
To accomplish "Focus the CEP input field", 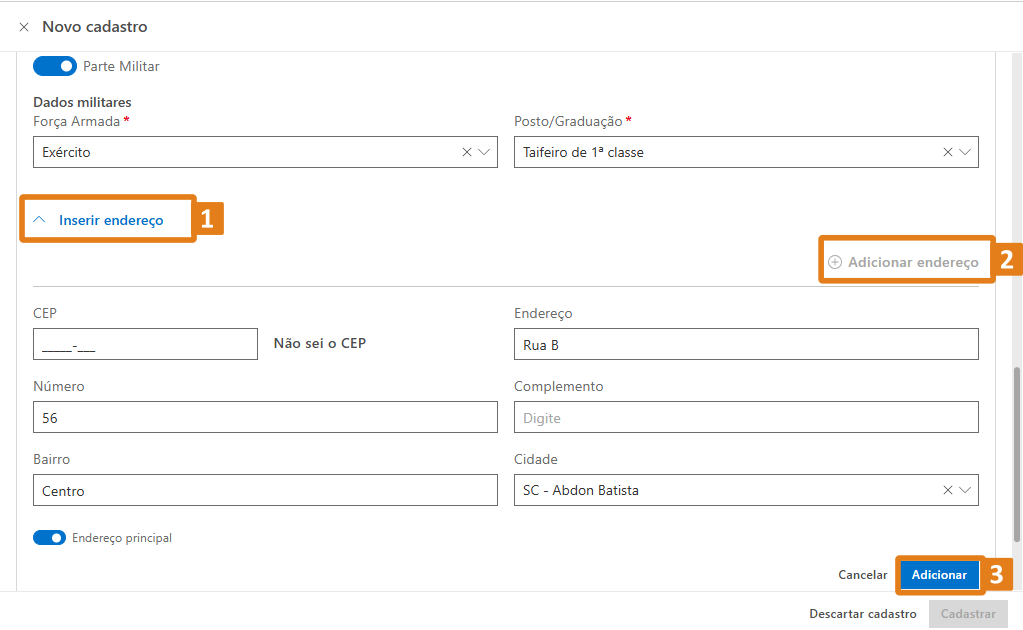I will point(145,344).
